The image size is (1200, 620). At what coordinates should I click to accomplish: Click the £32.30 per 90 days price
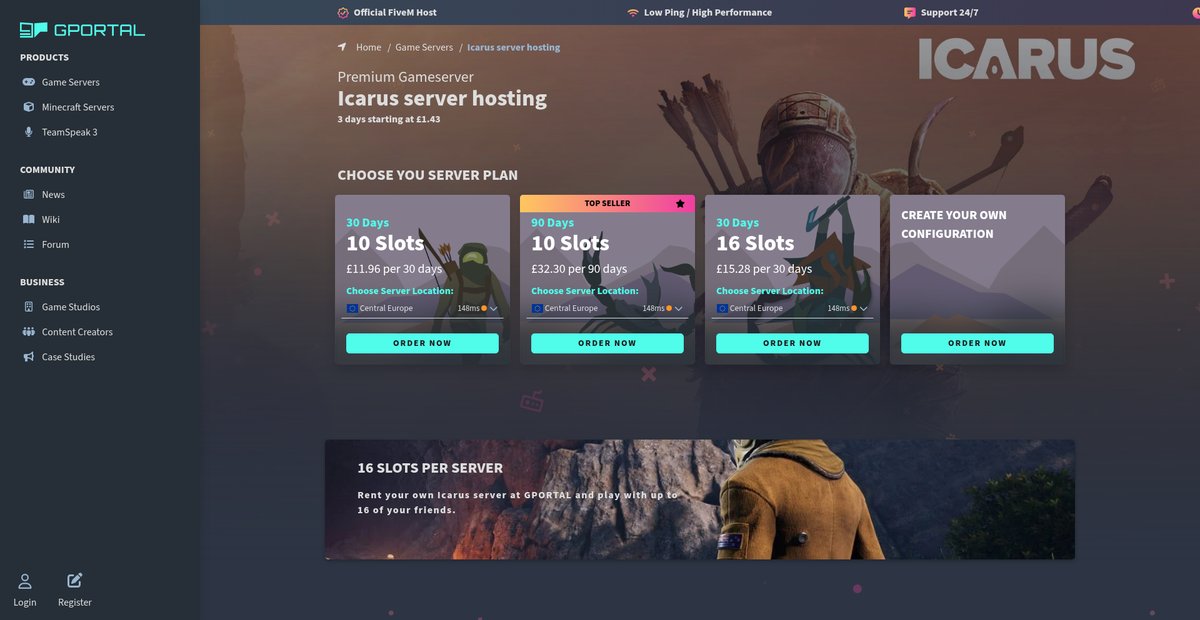coord(579,269)
